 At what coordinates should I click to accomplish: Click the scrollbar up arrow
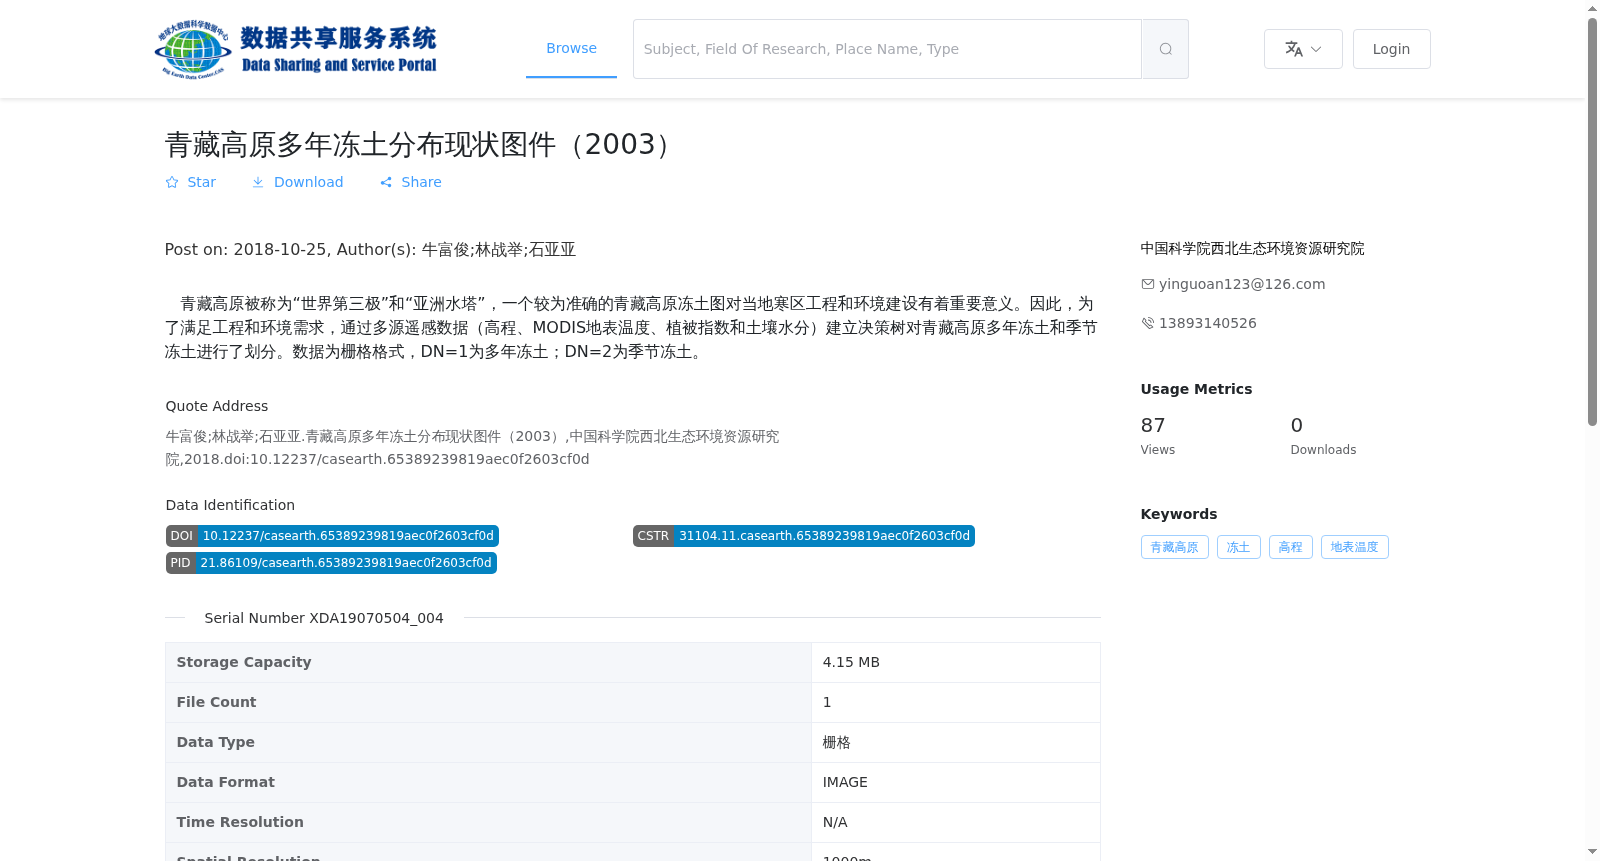point(1592,8)
